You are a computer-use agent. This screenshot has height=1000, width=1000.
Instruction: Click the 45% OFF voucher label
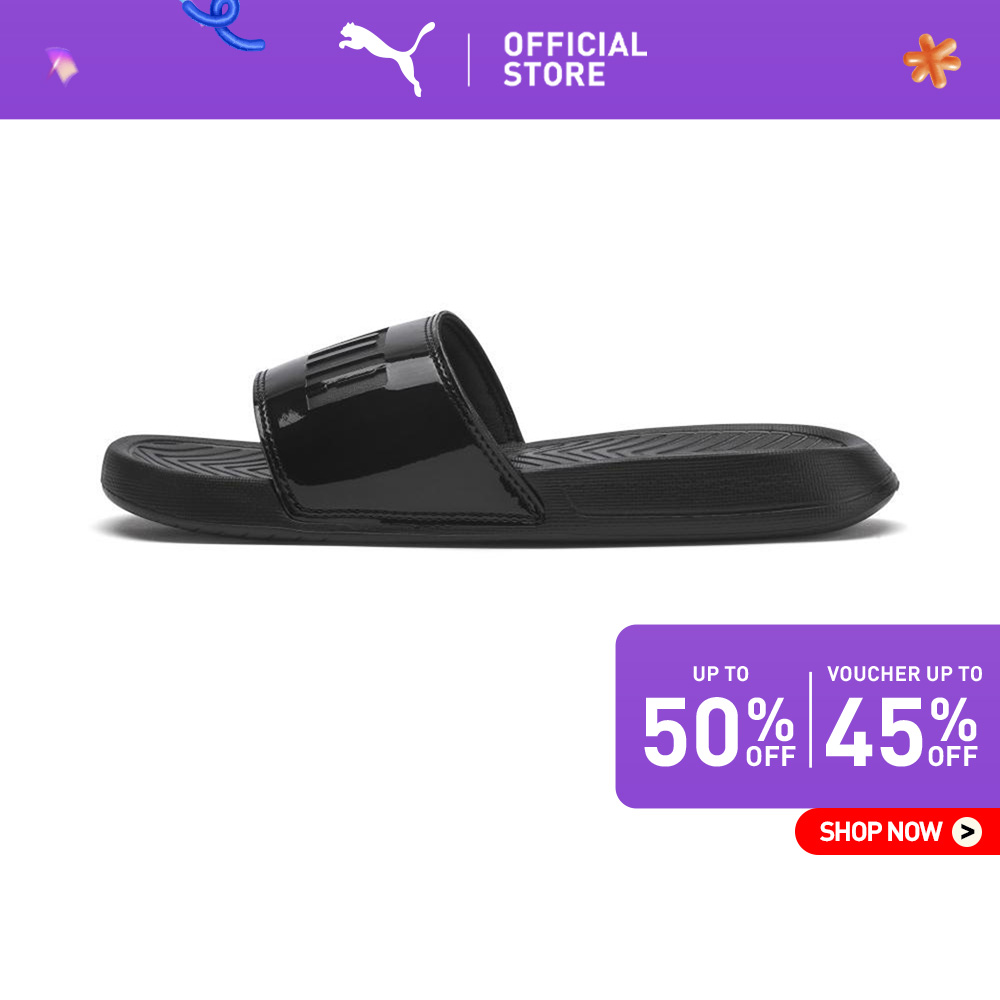(x=902, y=731)
